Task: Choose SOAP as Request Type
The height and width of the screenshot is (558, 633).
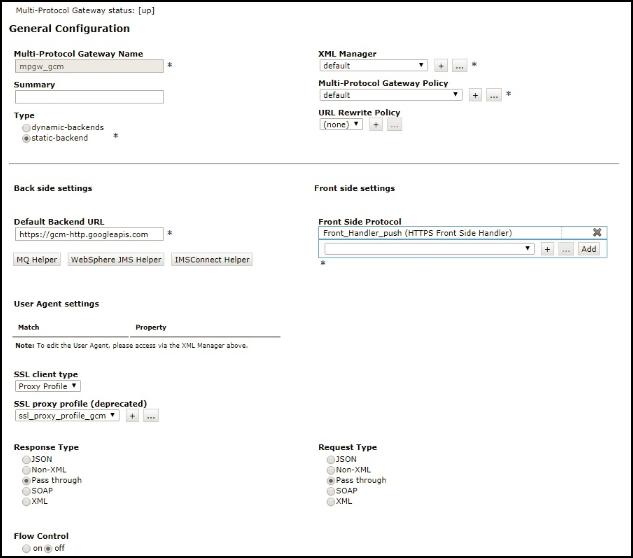Action: pyautogui.click(x=331, y=491)
